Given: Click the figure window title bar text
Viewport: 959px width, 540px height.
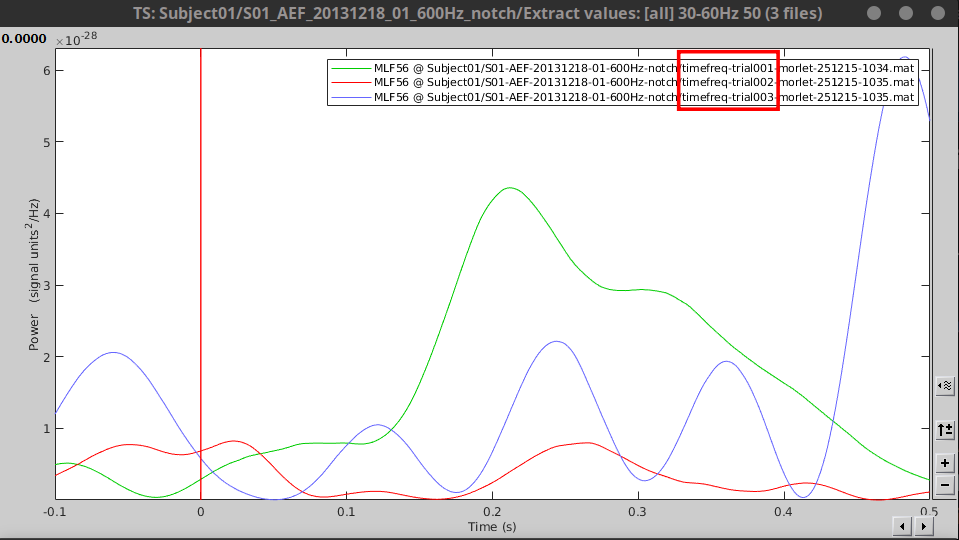Looking at the screenshot, I should click(479, 13).
